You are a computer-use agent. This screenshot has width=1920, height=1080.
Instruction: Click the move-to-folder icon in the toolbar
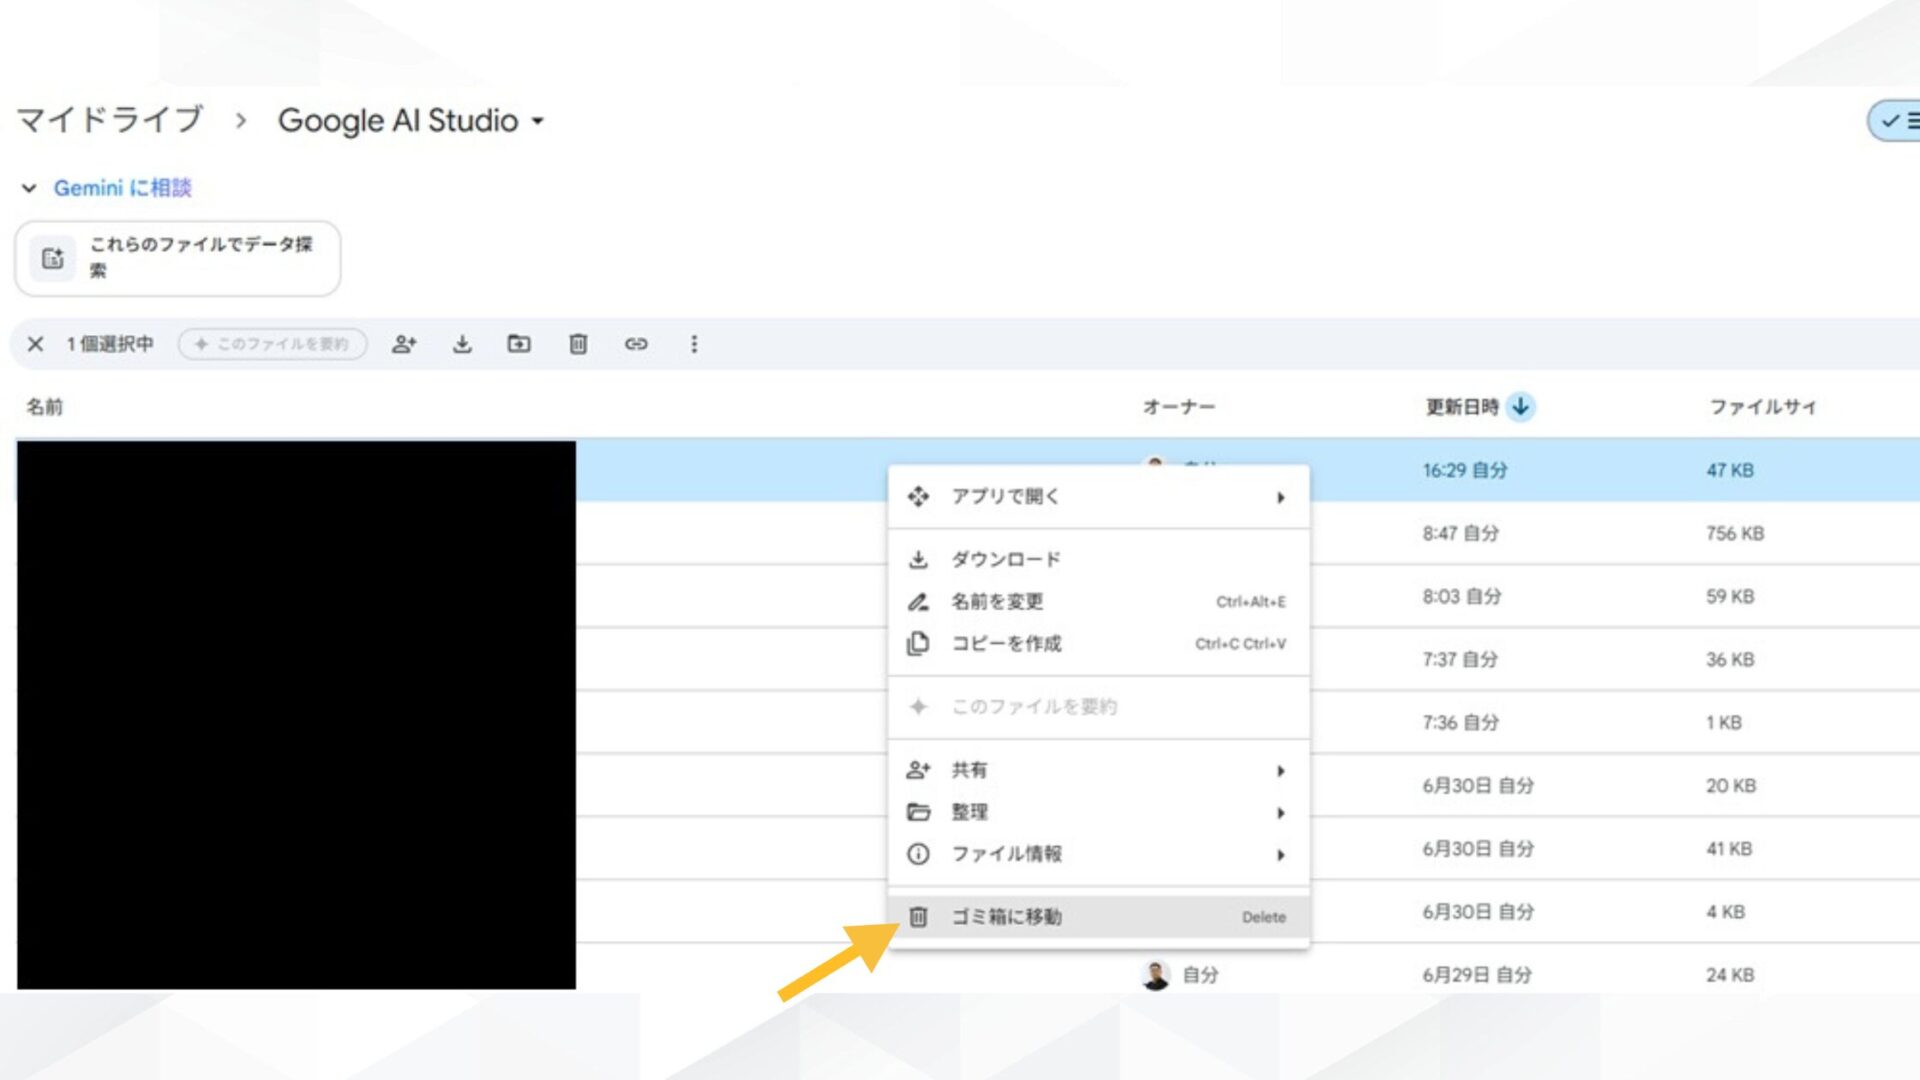(520, 344)
